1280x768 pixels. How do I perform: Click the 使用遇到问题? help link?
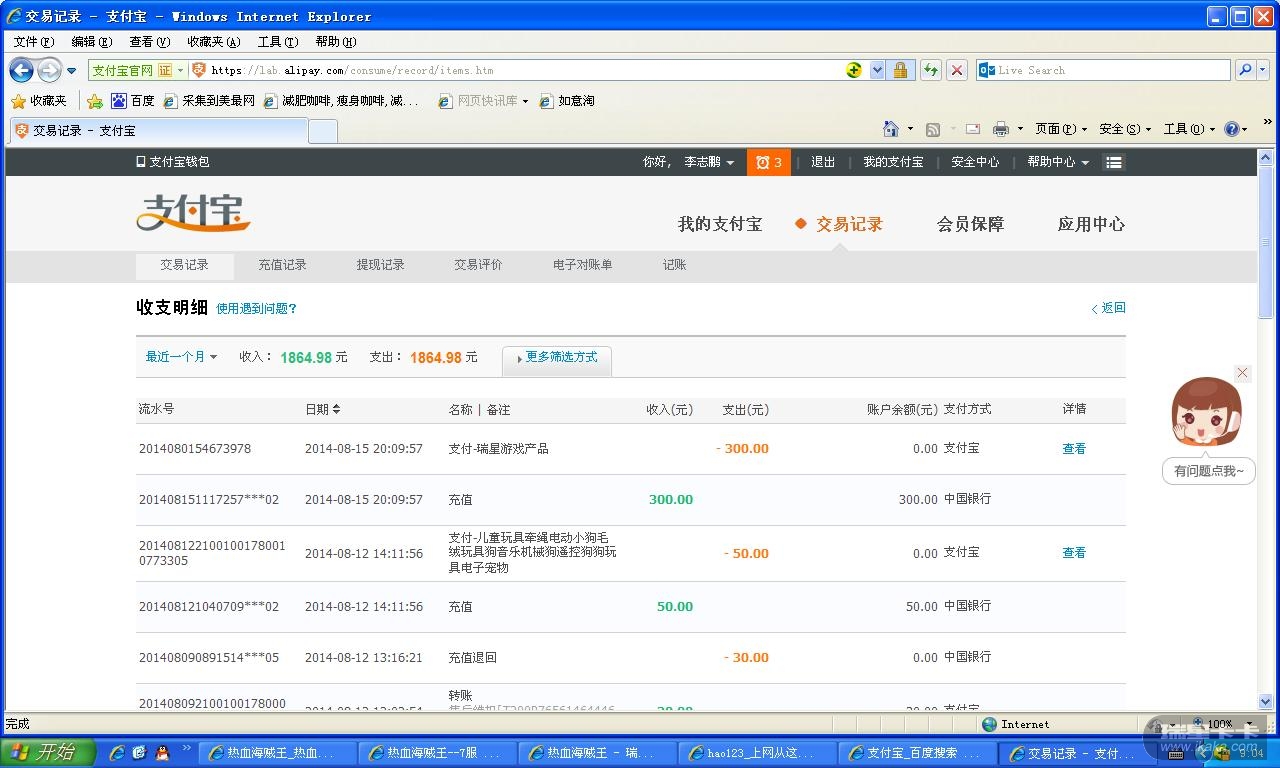pyautogui.click(x=256, y=309)
